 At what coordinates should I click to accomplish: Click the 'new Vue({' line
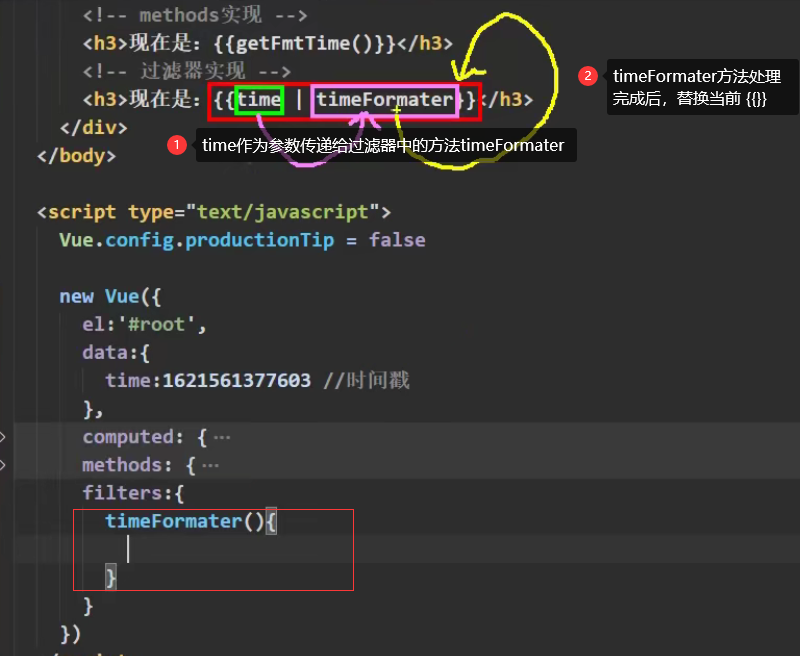click(x=110, y=296)
